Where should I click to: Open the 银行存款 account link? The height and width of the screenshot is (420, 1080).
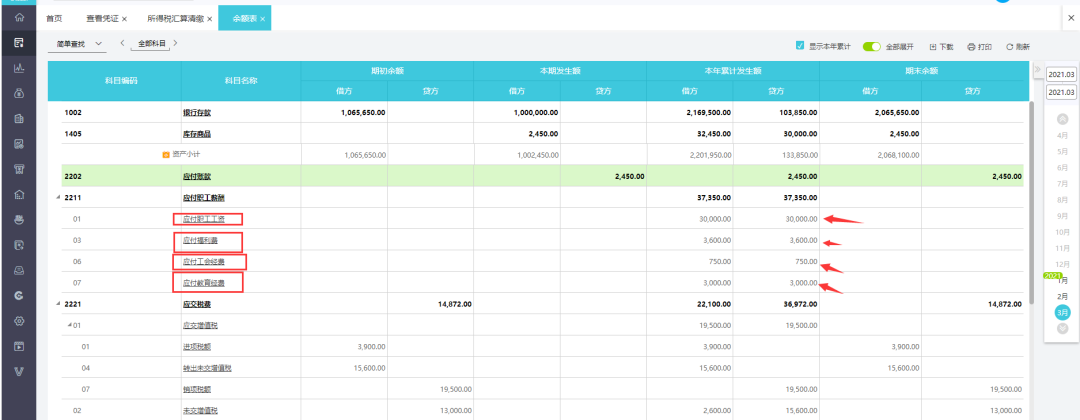coord(196,112)
